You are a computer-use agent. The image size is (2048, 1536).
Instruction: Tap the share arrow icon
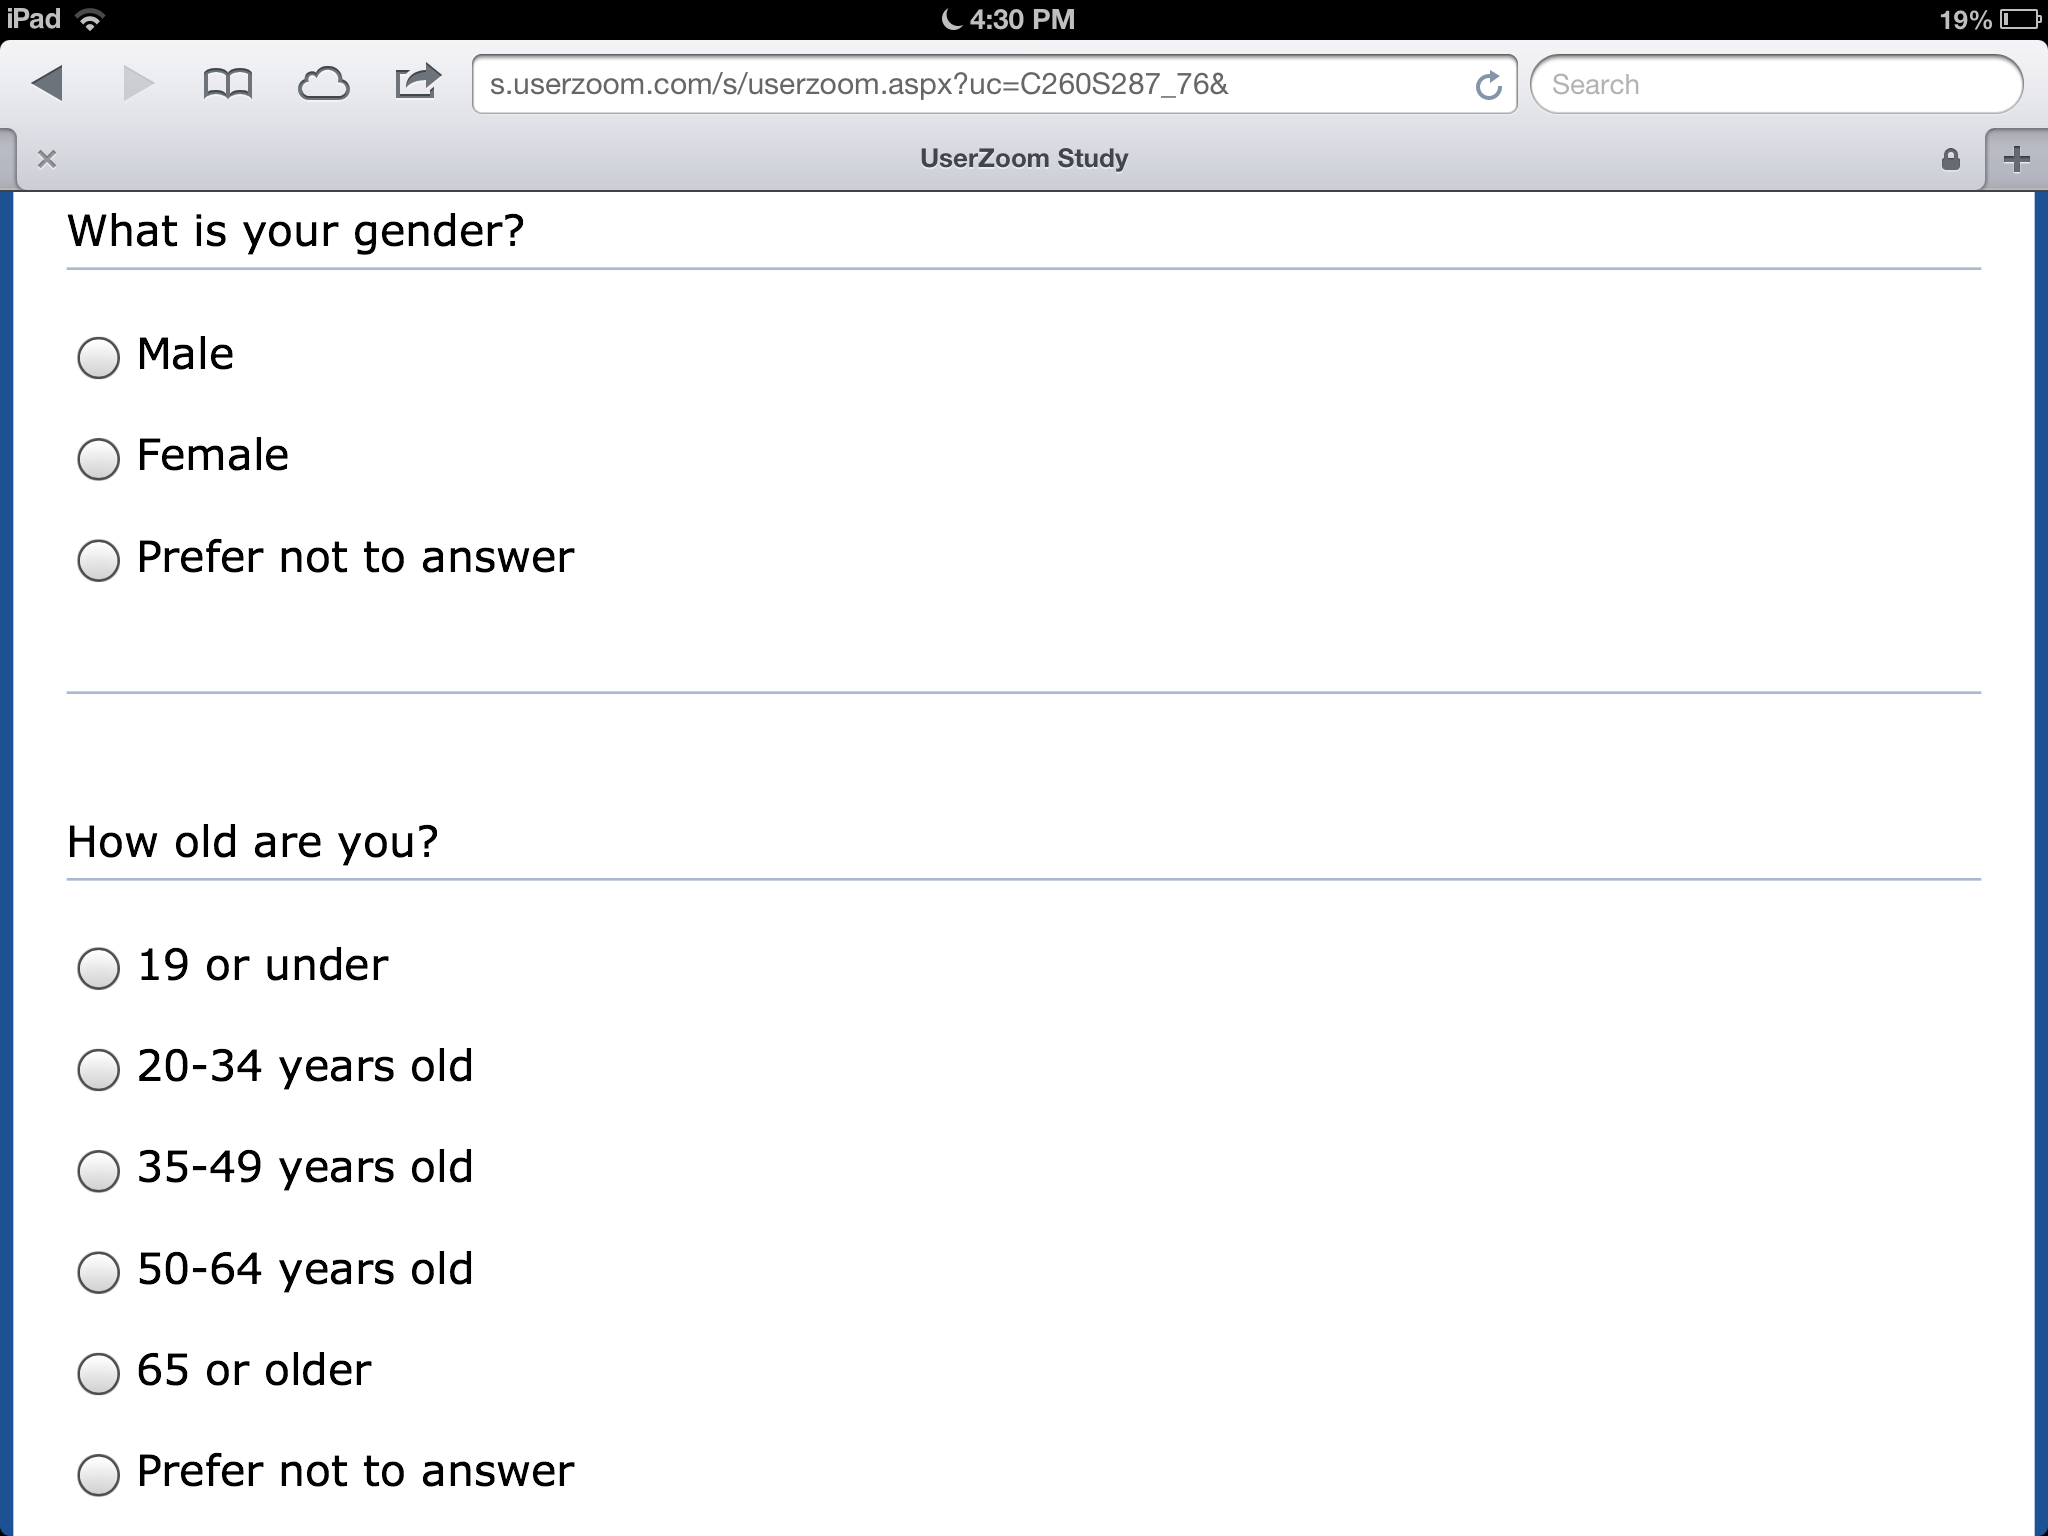[418, 82]
